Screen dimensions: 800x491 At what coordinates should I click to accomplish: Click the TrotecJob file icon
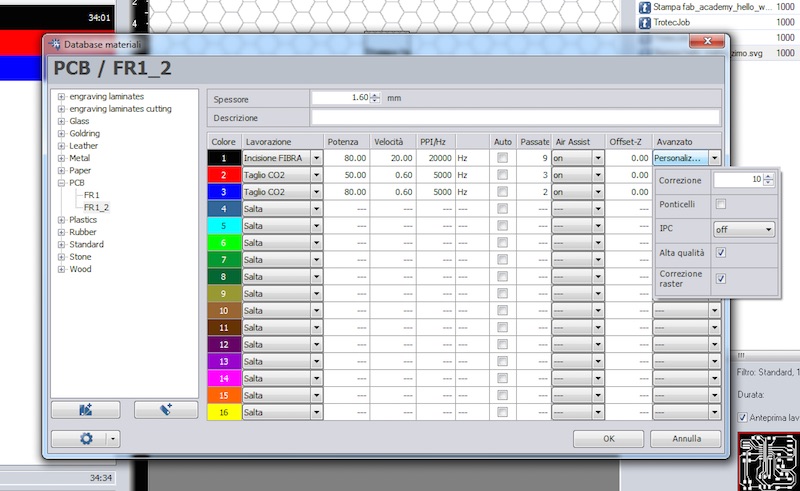[645, 22]
